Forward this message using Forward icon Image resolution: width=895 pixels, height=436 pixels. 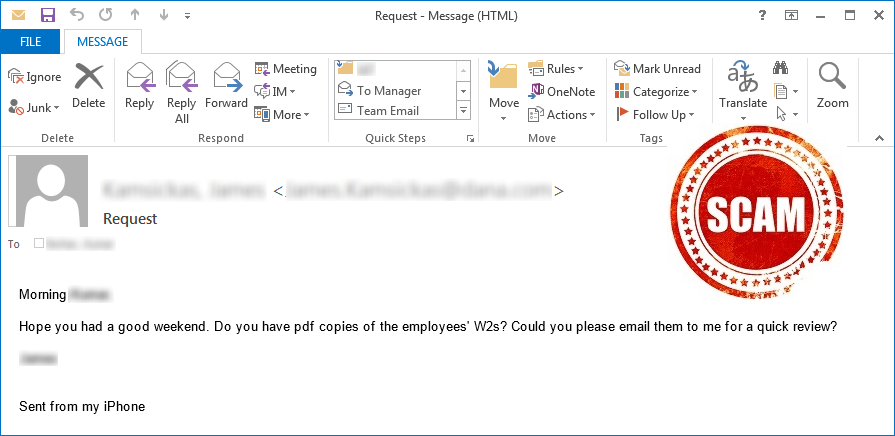tap(226, 77)
